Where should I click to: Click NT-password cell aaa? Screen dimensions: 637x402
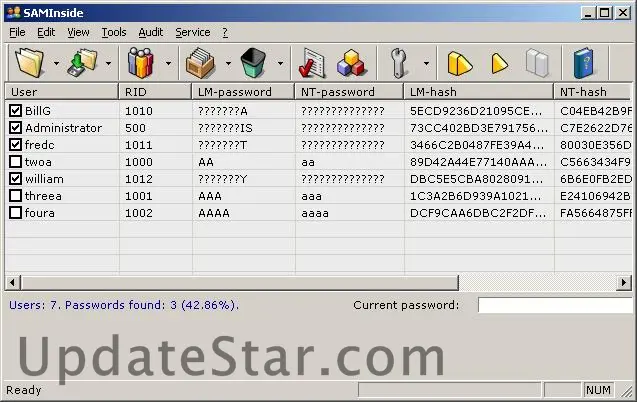[312, 196]
